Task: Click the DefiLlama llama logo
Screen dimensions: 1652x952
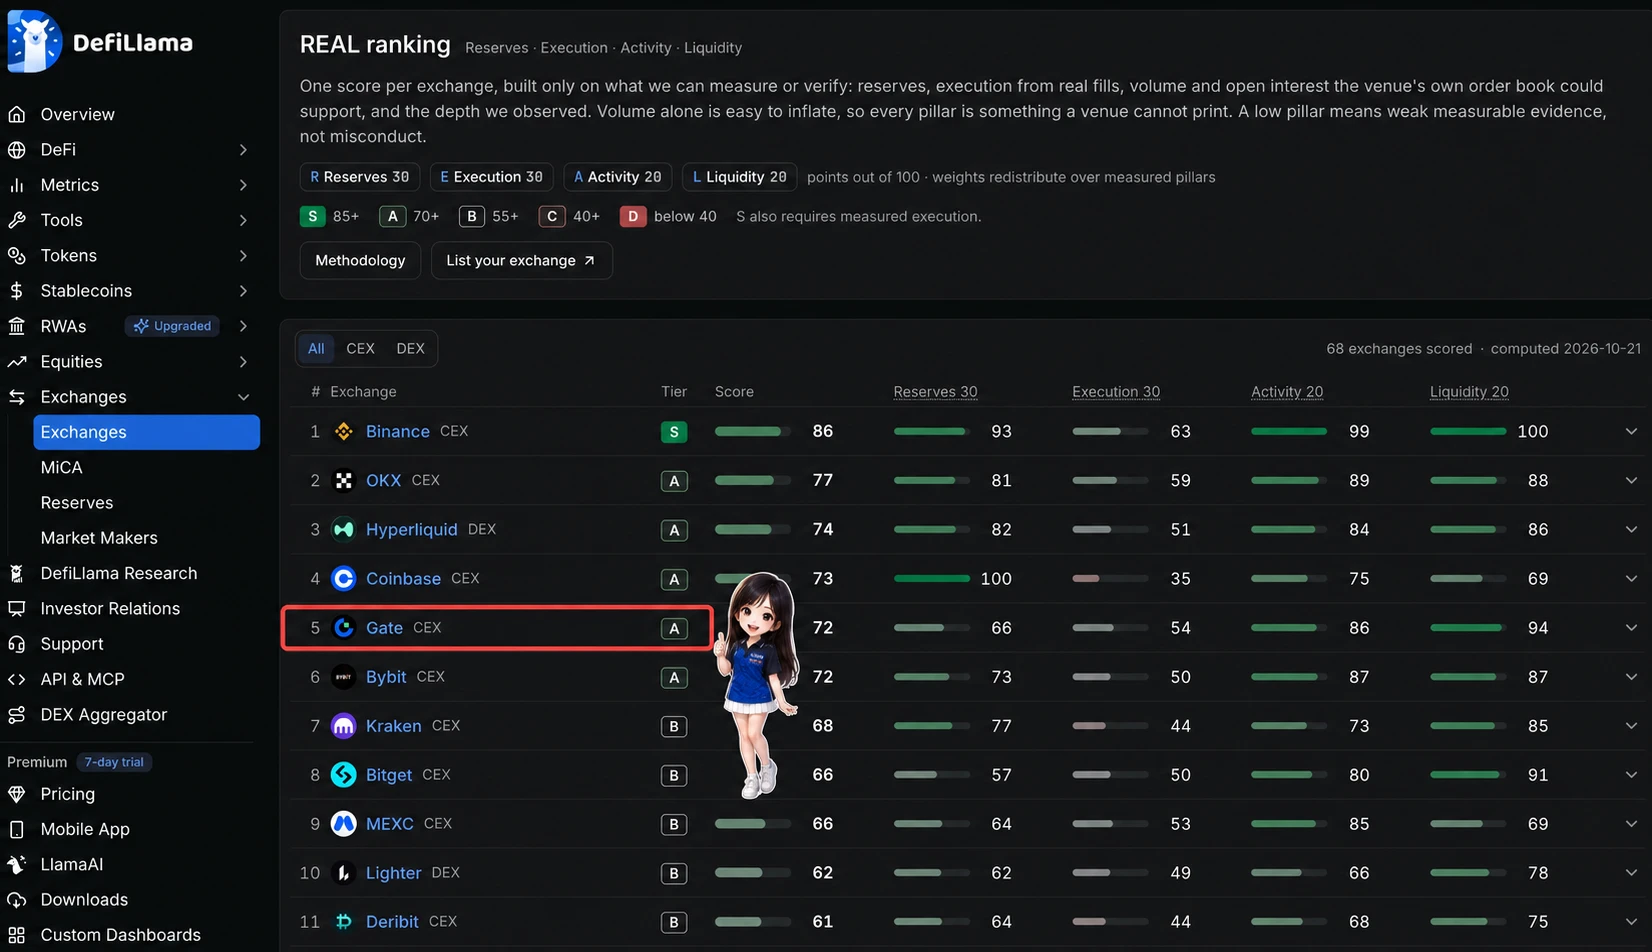Action: (x=34, y=42)
